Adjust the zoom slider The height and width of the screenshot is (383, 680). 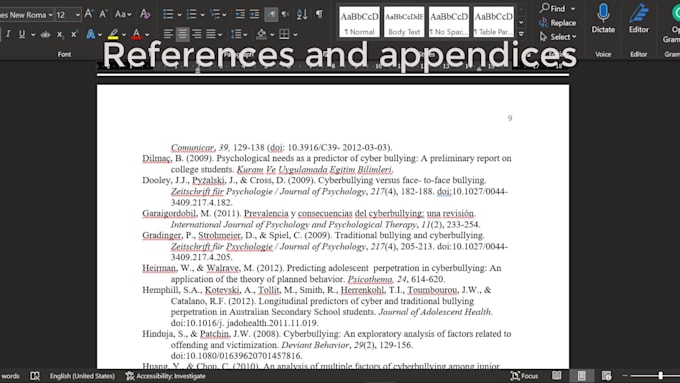(660, 376)
